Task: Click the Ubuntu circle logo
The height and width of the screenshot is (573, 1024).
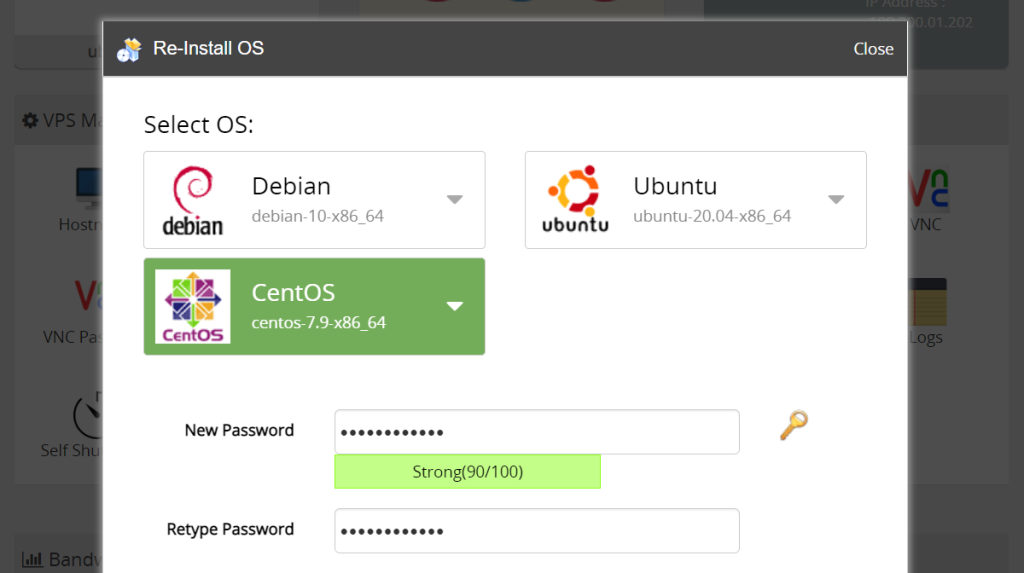Action: coord(575,200)
